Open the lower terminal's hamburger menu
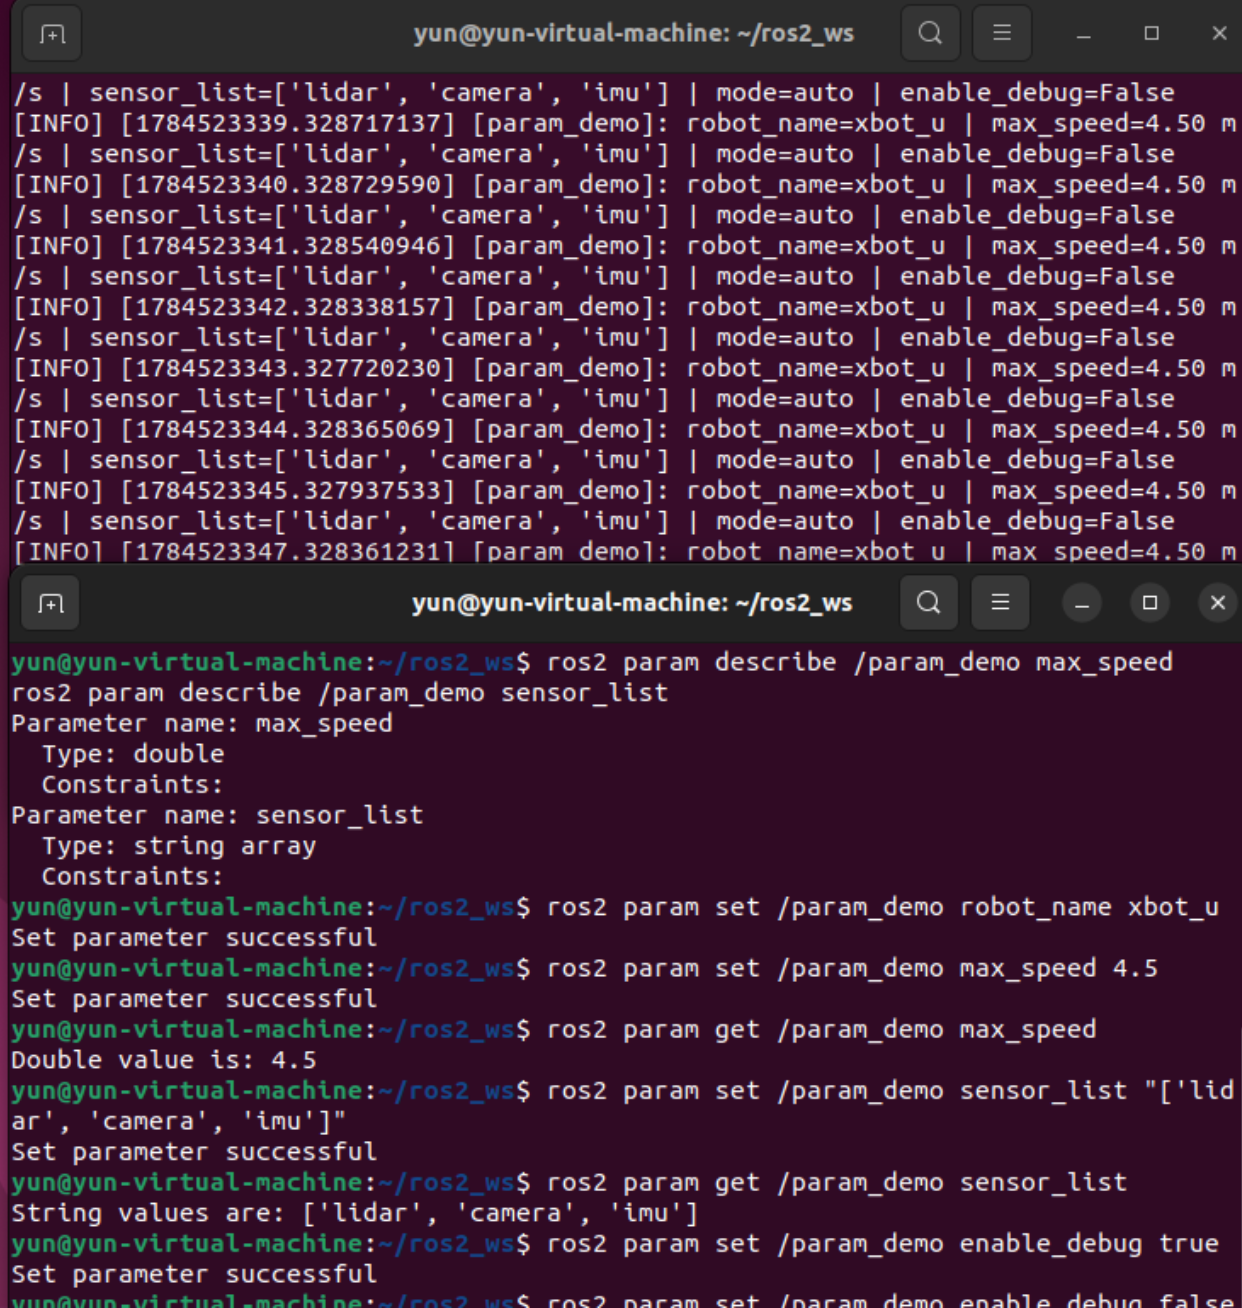 tap(1000, 602)
